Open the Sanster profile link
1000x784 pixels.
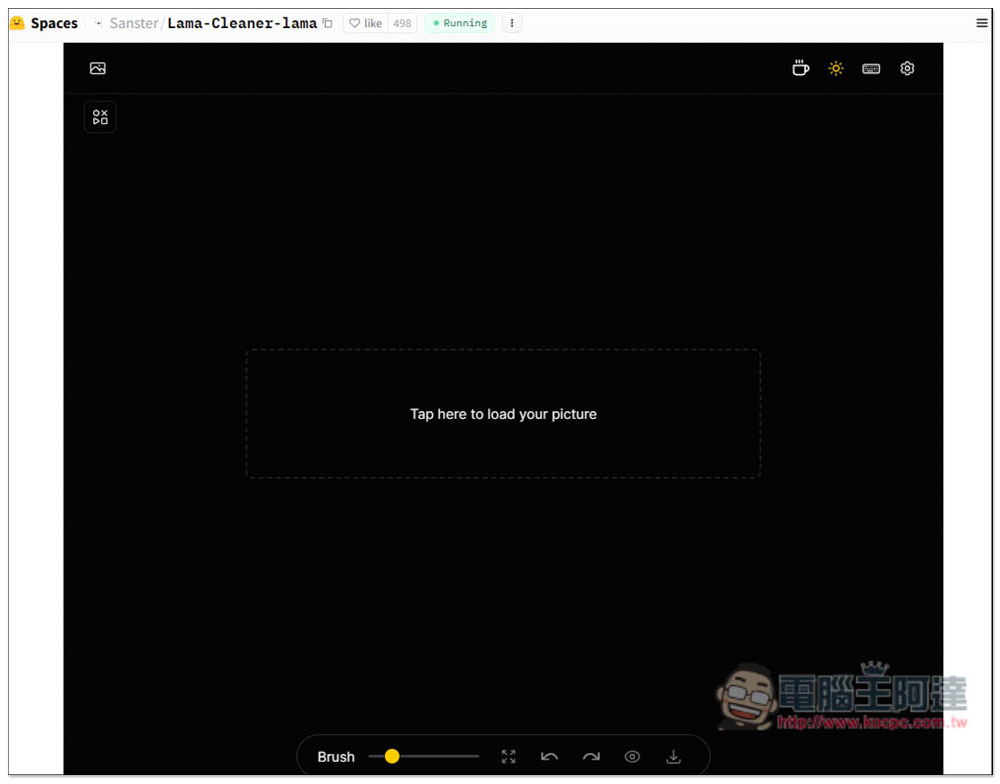[133, 23]
